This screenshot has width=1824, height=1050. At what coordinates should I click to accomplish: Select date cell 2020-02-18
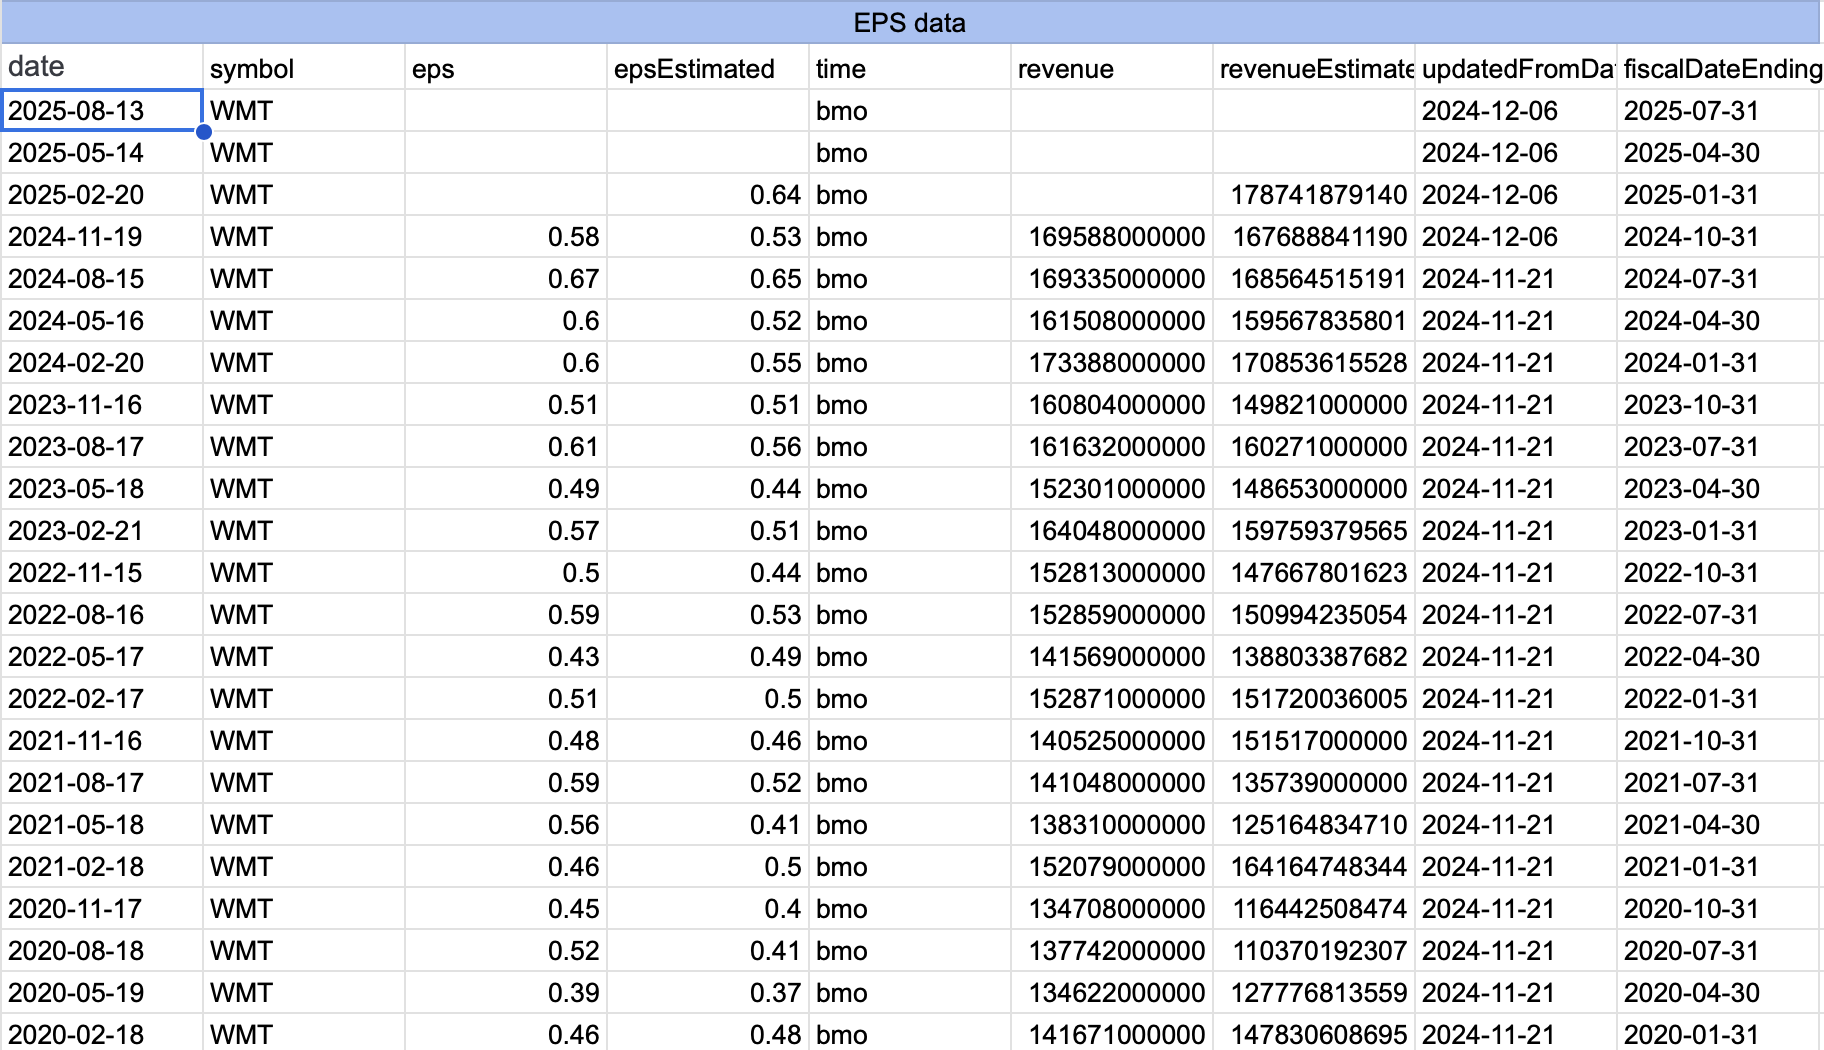102,1034
